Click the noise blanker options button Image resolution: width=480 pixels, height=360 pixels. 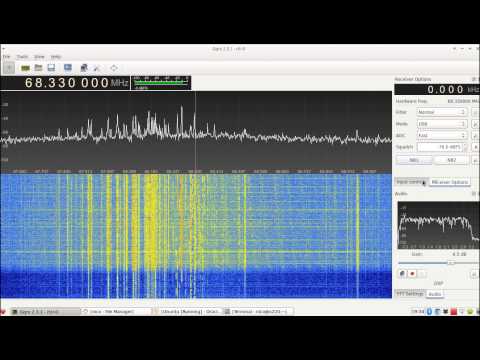[475, 160]
